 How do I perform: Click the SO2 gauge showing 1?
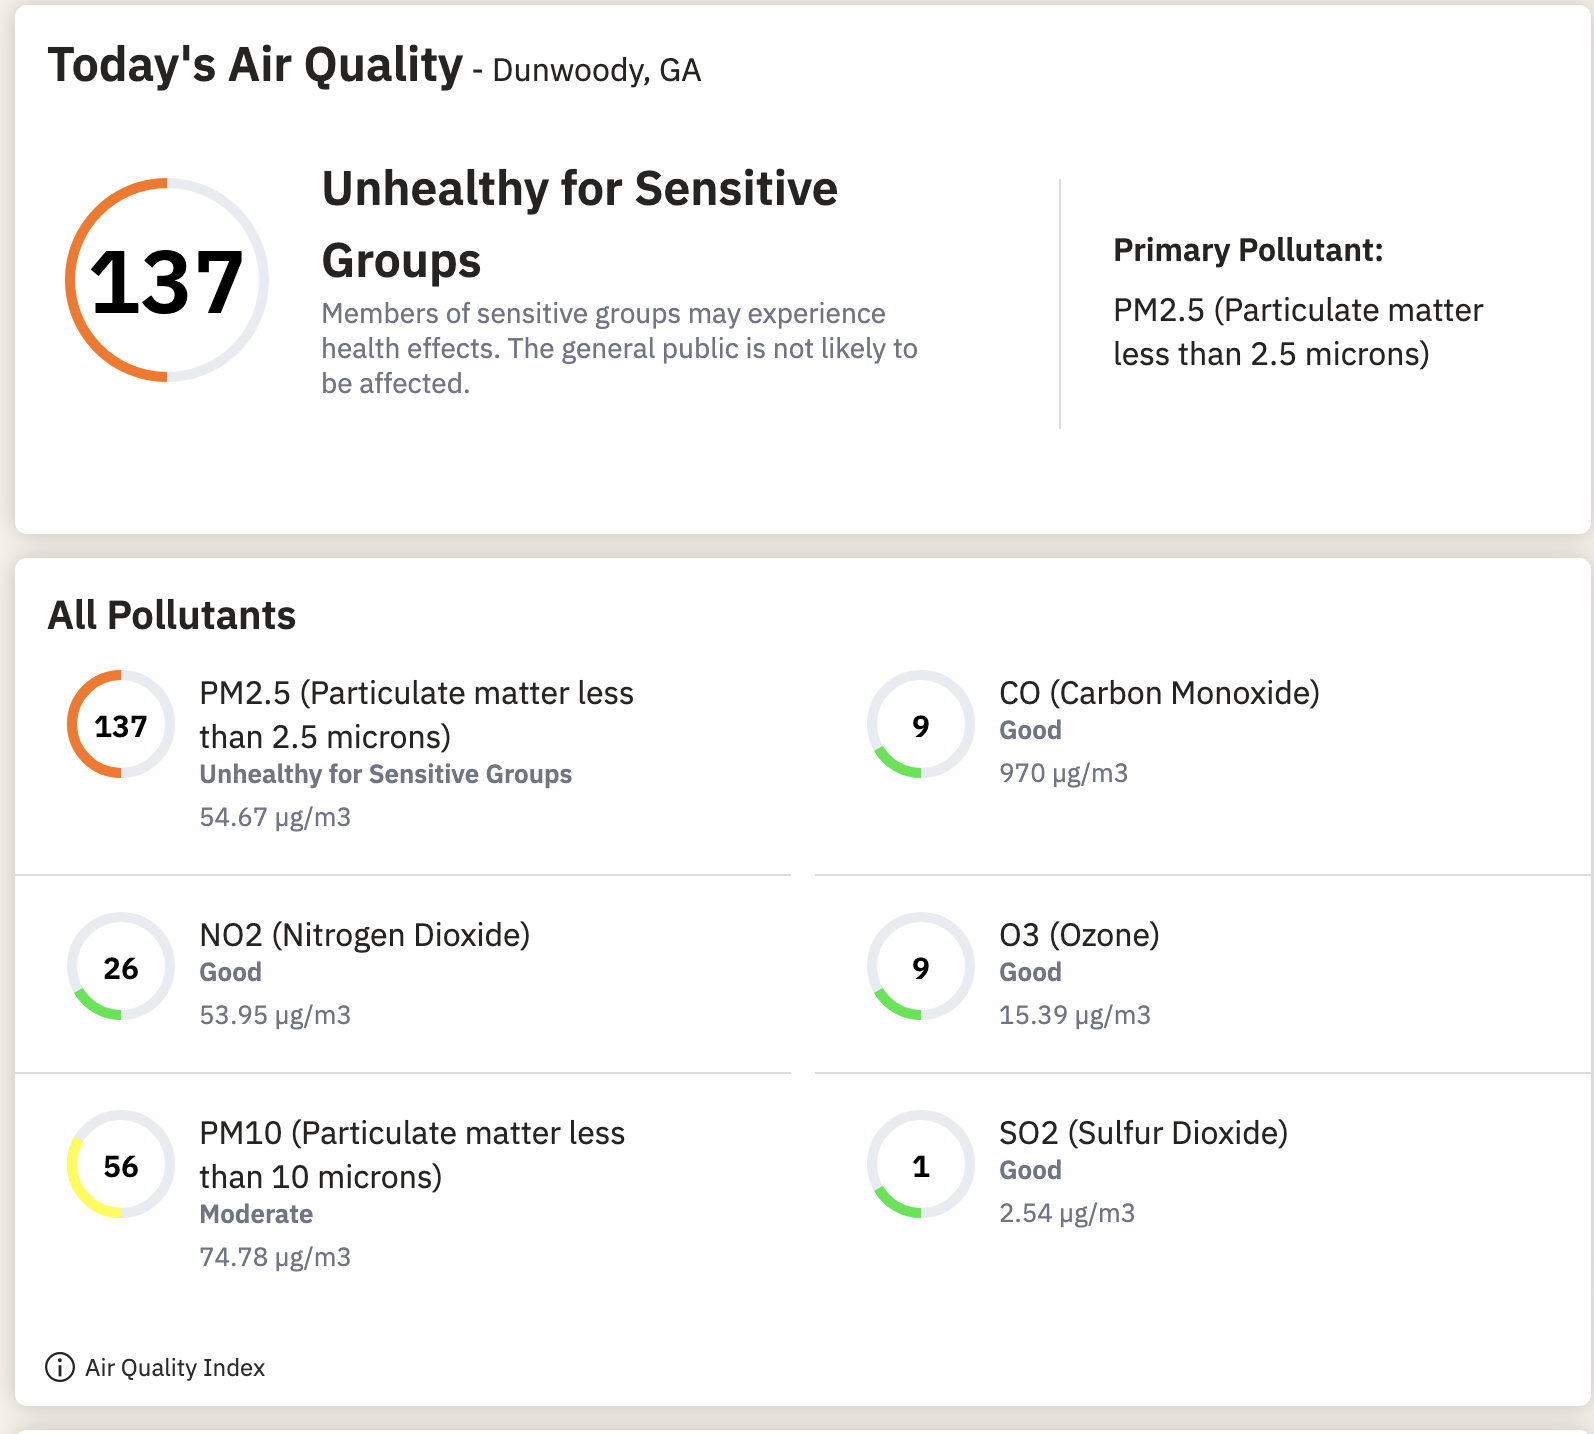pos(920,1165)
